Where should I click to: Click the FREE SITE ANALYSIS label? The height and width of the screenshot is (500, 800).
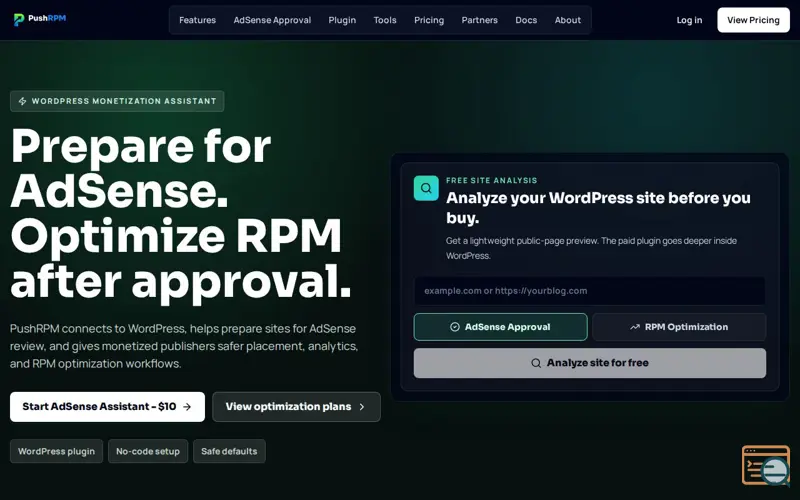click(491, 180)
